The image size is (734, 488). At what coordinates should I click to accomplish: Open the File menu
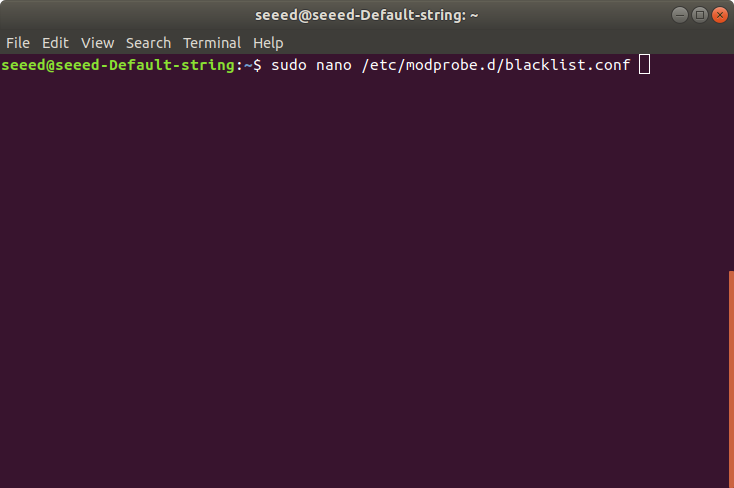tap(18, 43)
